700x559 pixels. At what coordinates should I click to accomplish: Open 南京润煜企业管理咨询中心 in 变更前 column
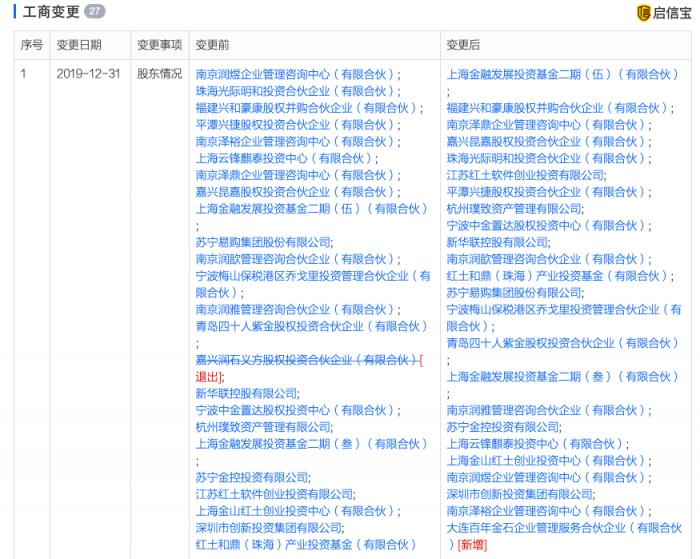(x=296, y=74)
